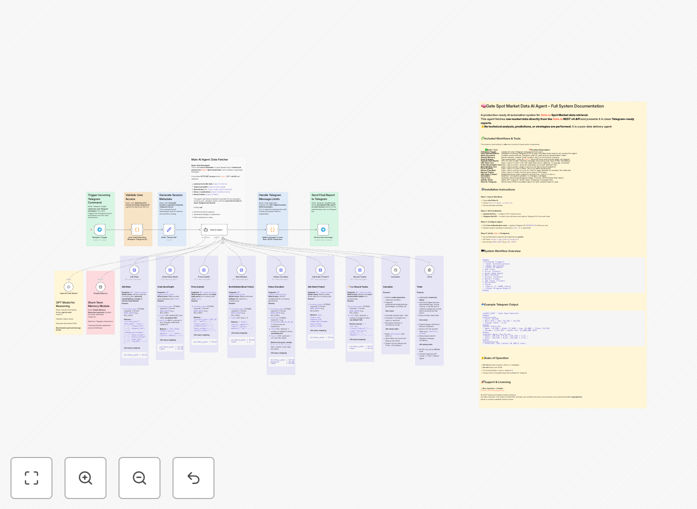Click the Send Final Report to Telegram heading
Viewport: 697px width, 509px height.
323,197
